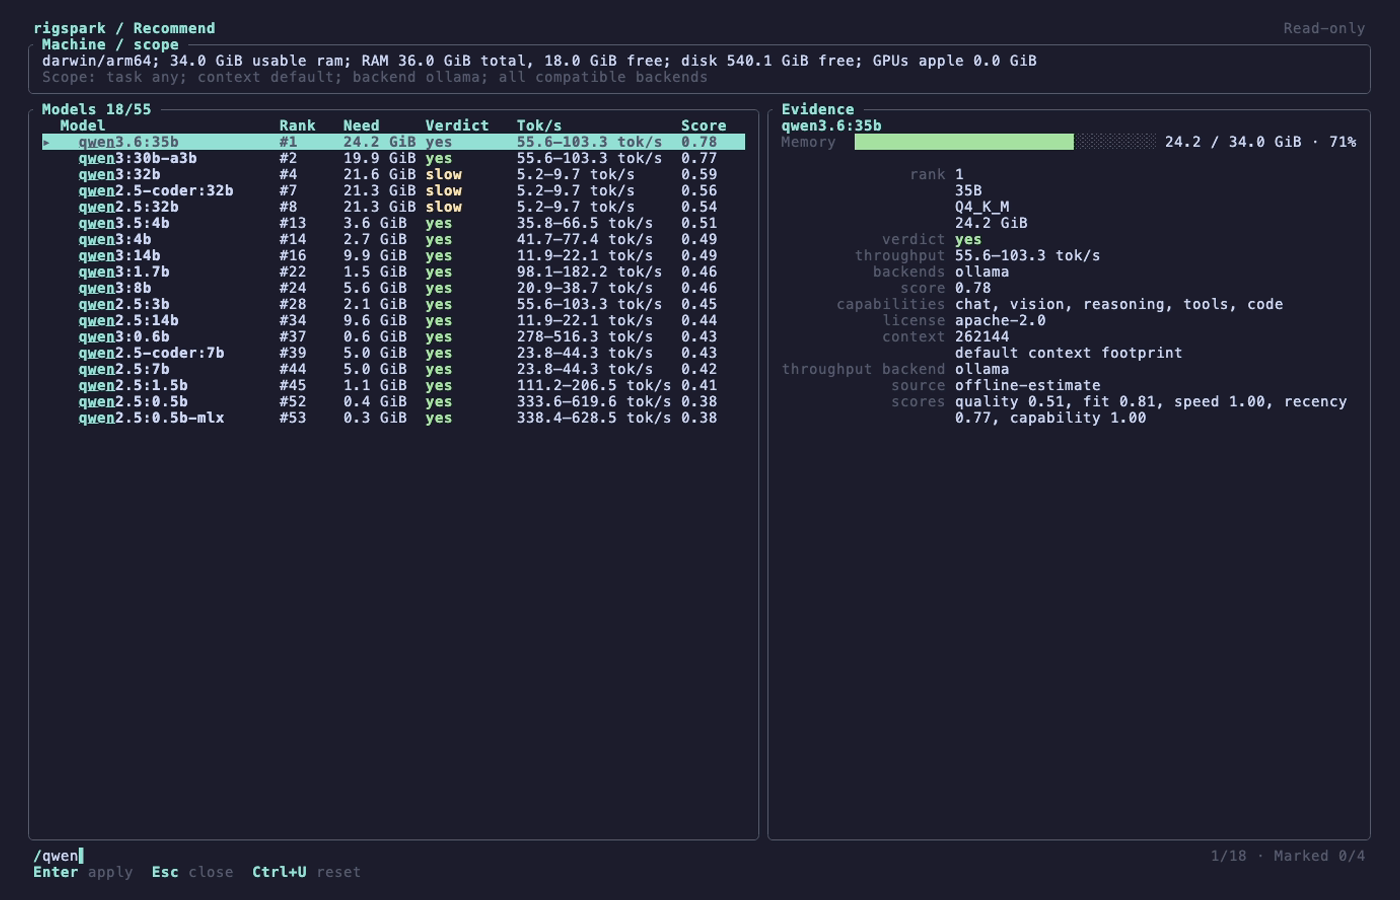Click the Memory usage bar in Evidence

tap(1005, 142)
